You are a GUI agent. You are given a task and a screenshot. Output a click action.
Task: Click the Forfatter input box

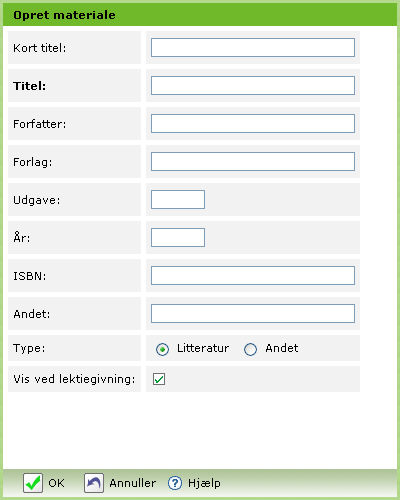(253, 123)
